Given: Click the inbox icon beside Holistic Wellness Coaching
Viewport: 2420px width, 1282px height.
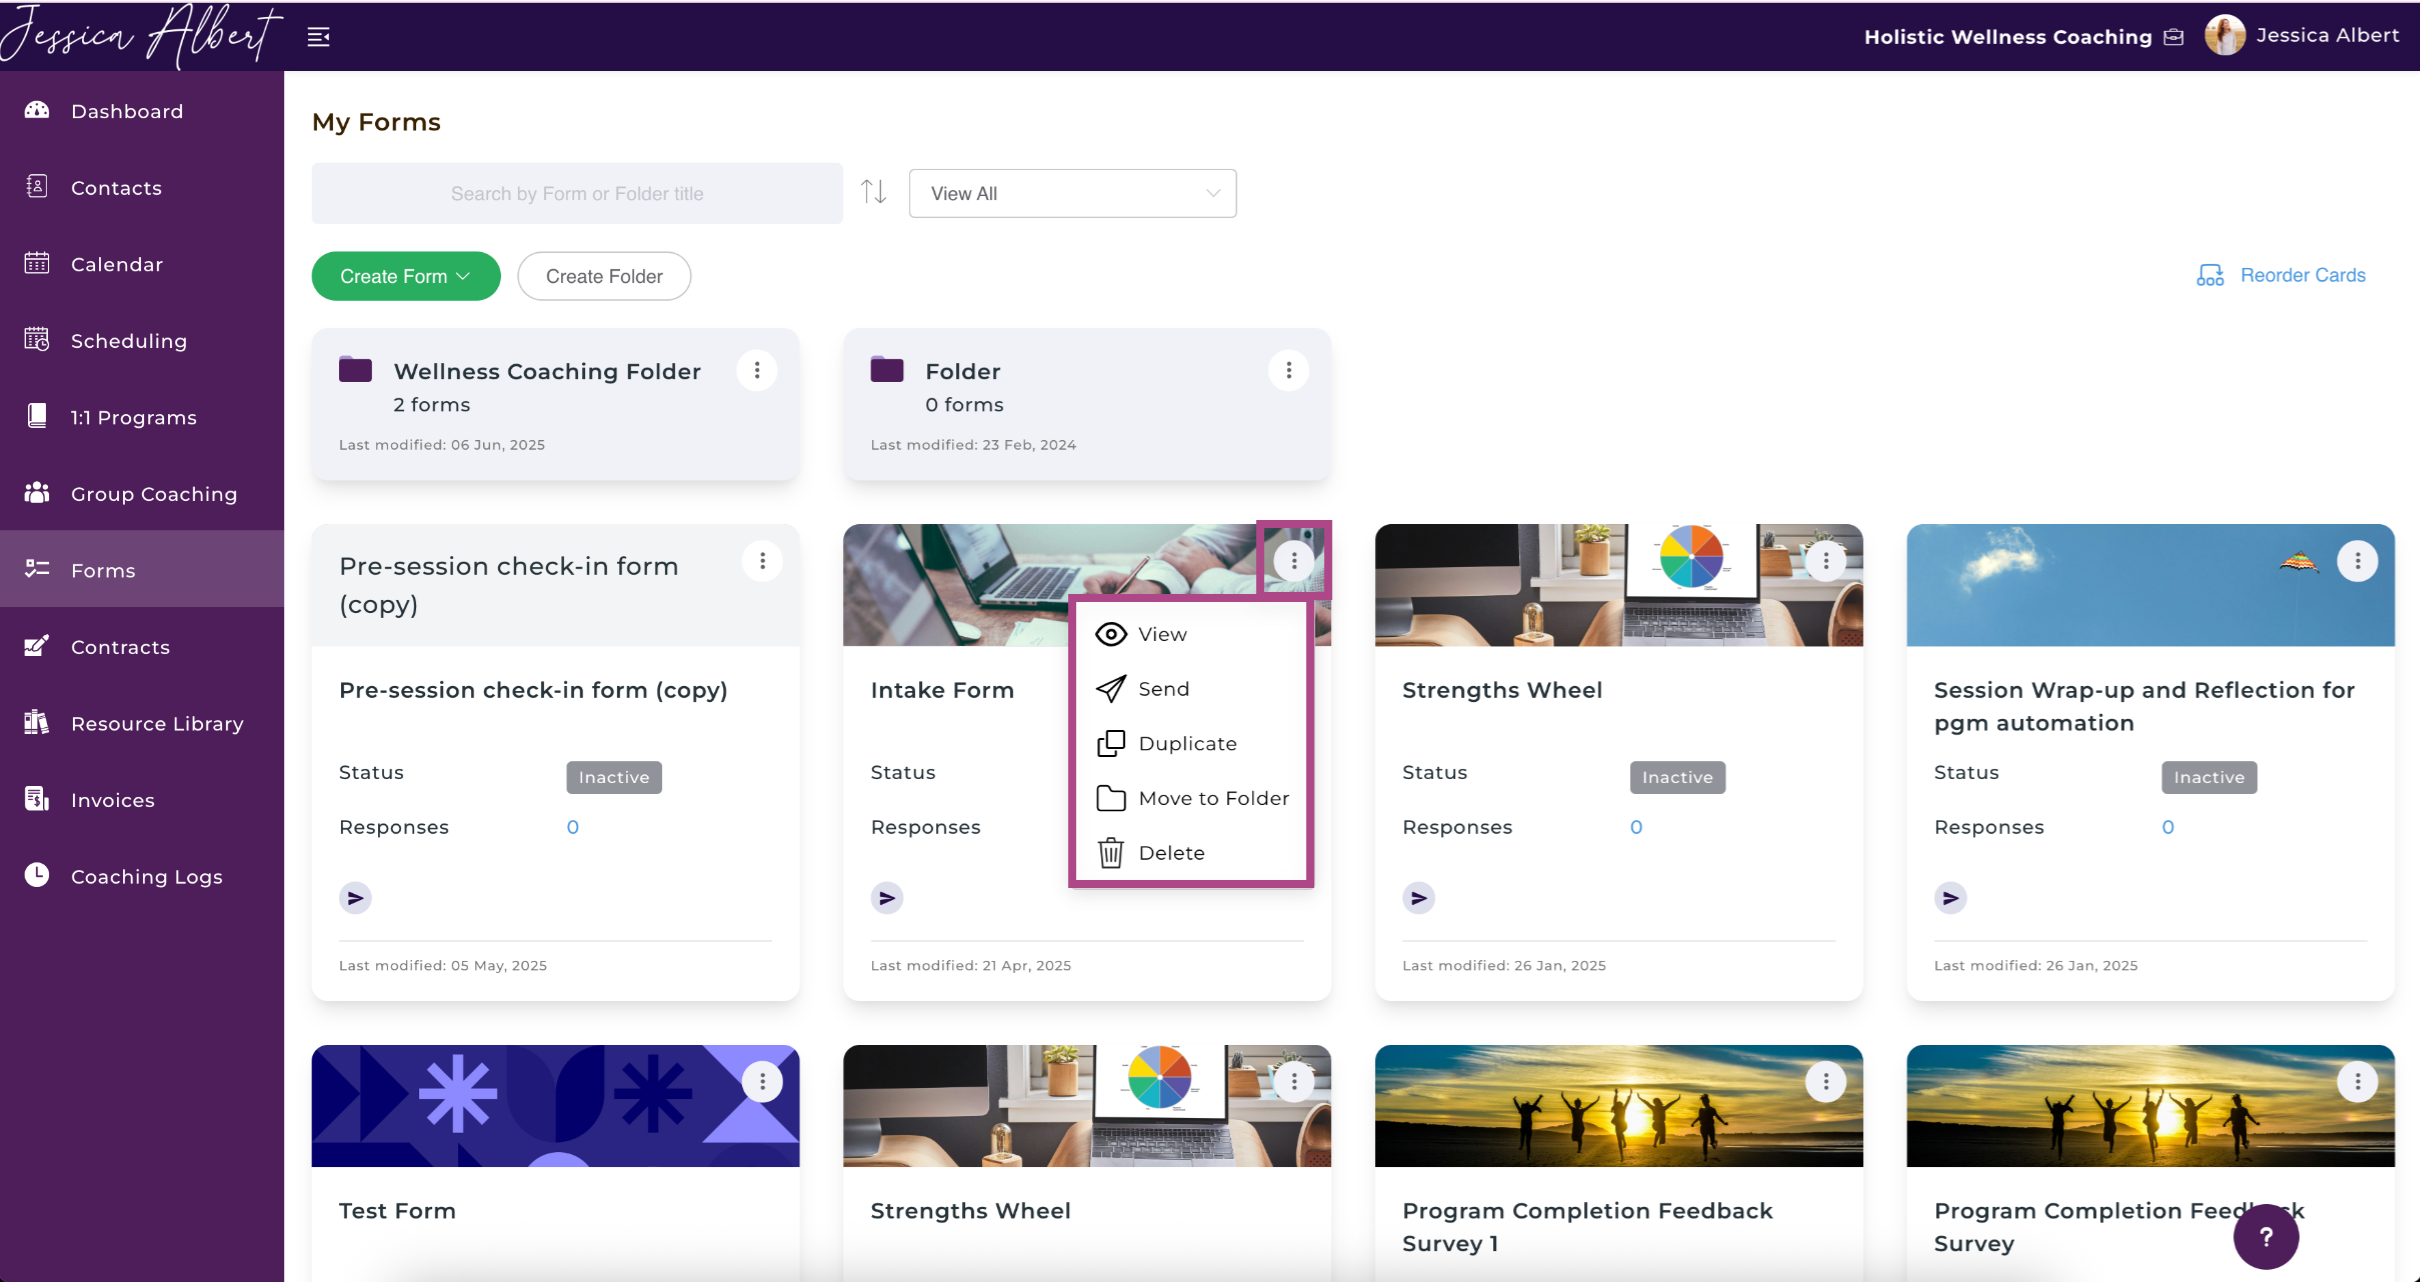Looking at the screenshot, I should point(2173,37).
